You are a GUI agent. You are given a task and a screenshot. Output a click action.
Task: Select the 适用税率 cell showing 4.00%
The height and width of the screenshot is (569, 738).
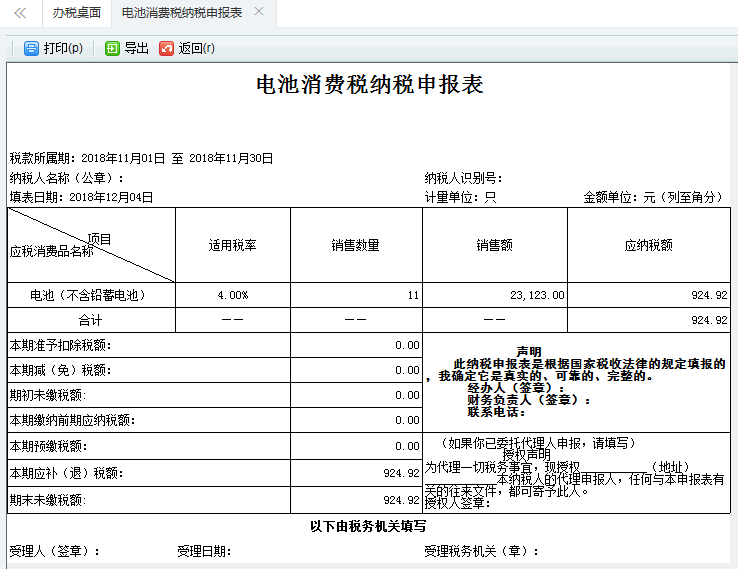[232, 296]
